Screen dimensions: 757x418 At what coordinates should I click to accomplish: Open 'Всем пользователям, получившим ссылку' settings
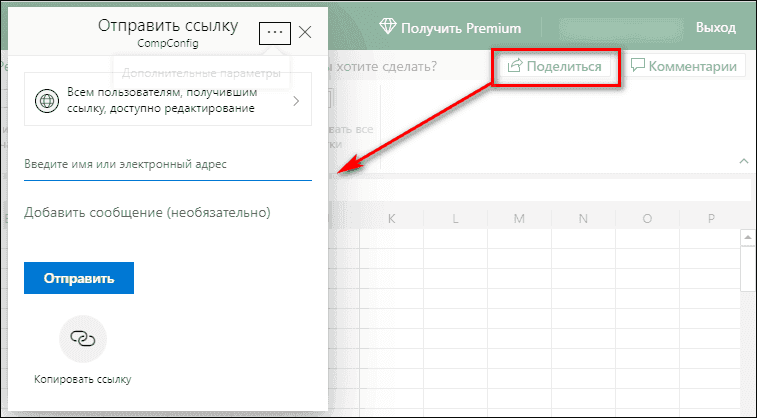click(x=168, y=99)
